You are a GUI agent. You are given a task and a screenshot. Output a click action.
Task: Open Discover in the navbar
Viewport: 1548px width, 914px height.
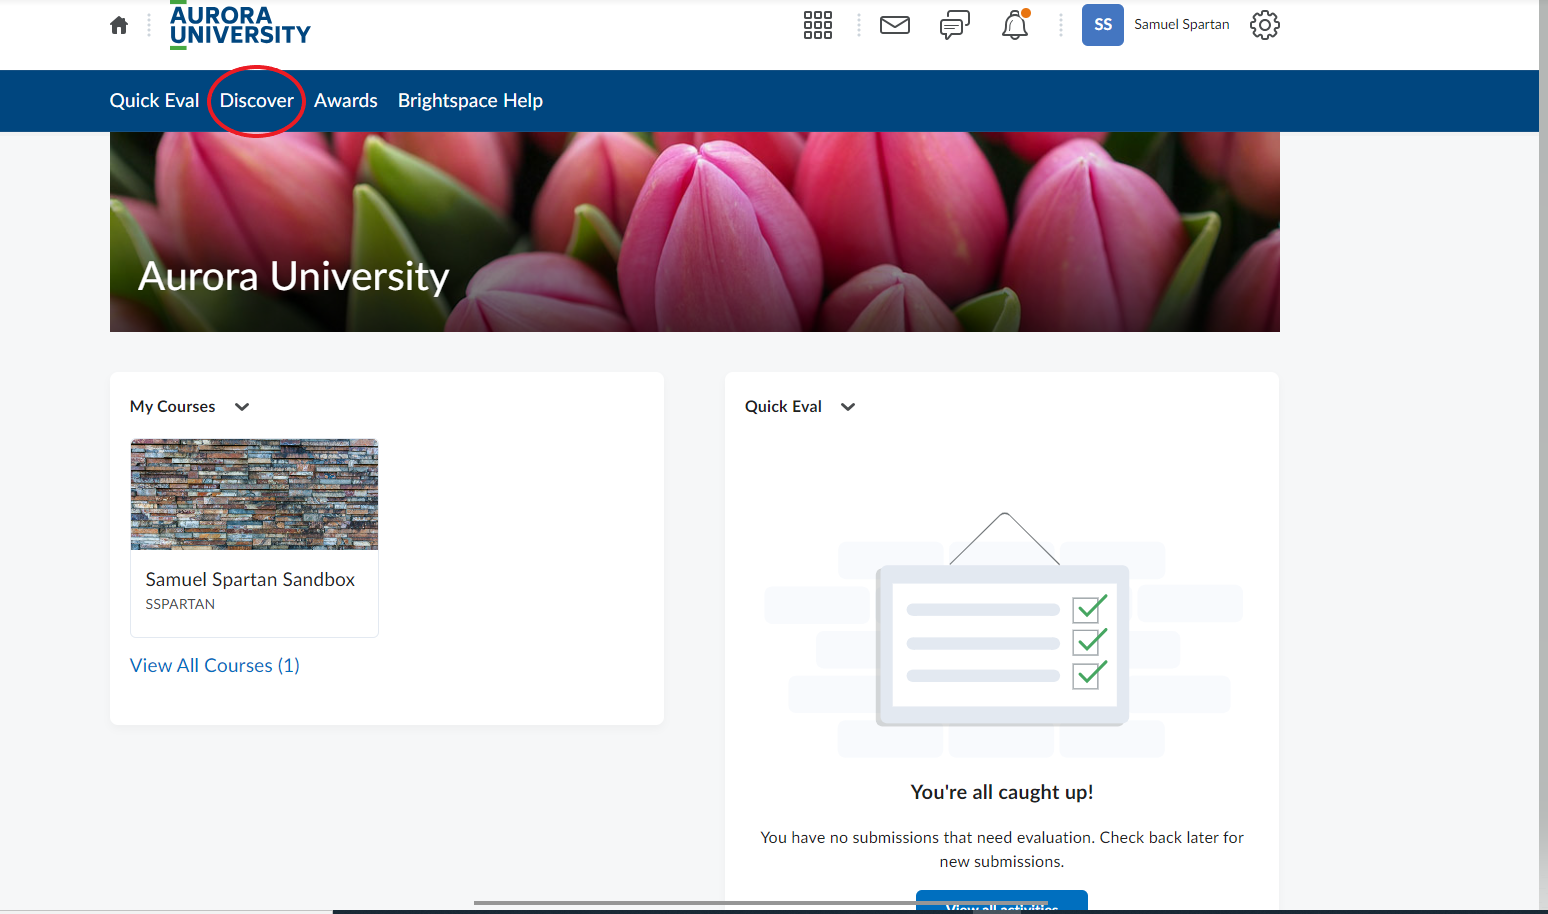[x=257, y=101]
